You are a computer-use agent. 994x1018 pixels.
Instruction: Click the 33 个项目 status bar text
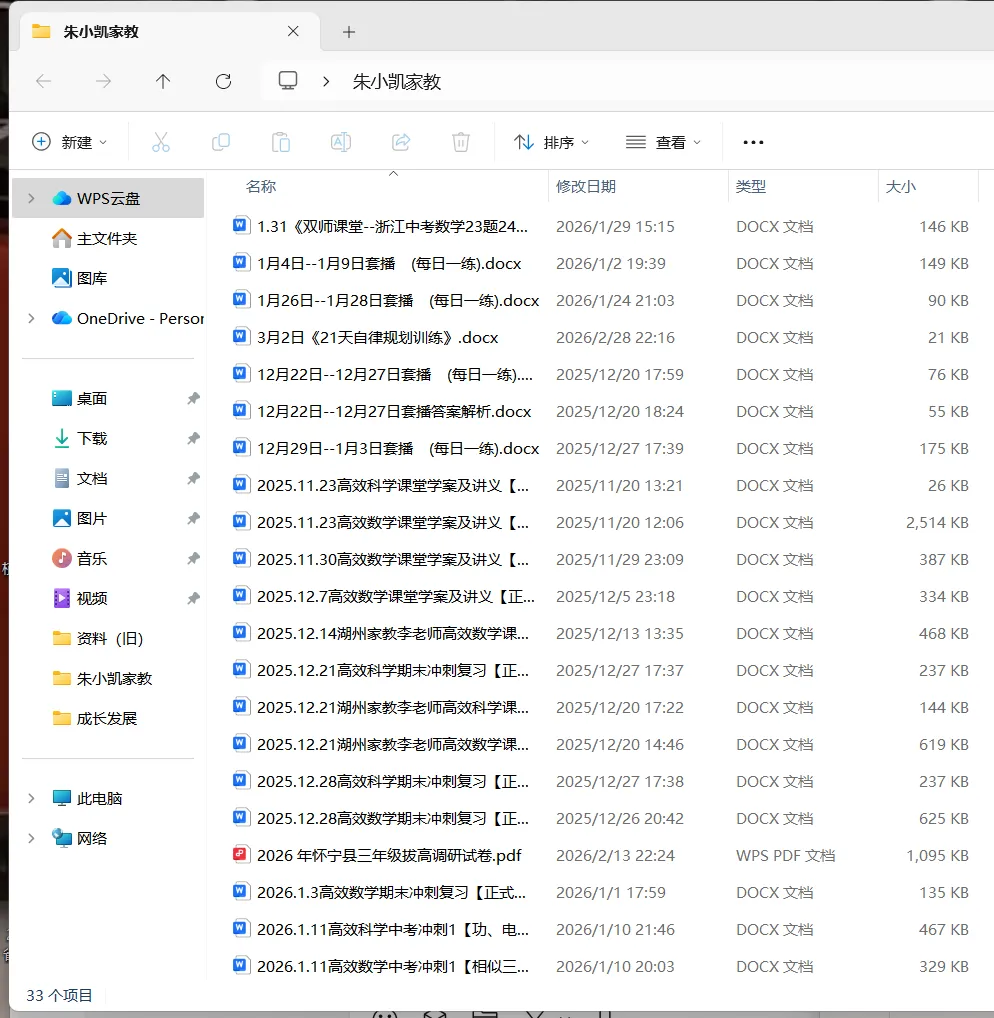tap(59, 995)
